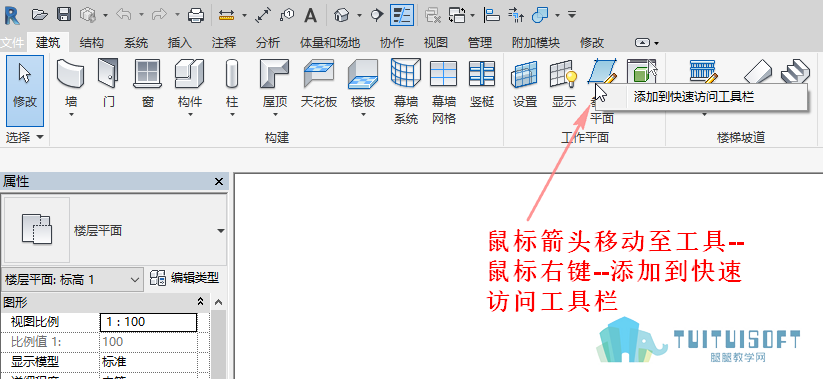This screenshot has width=823, height=379.
Task: Switch to the 系统 ribbon tab
Action: 136,43
